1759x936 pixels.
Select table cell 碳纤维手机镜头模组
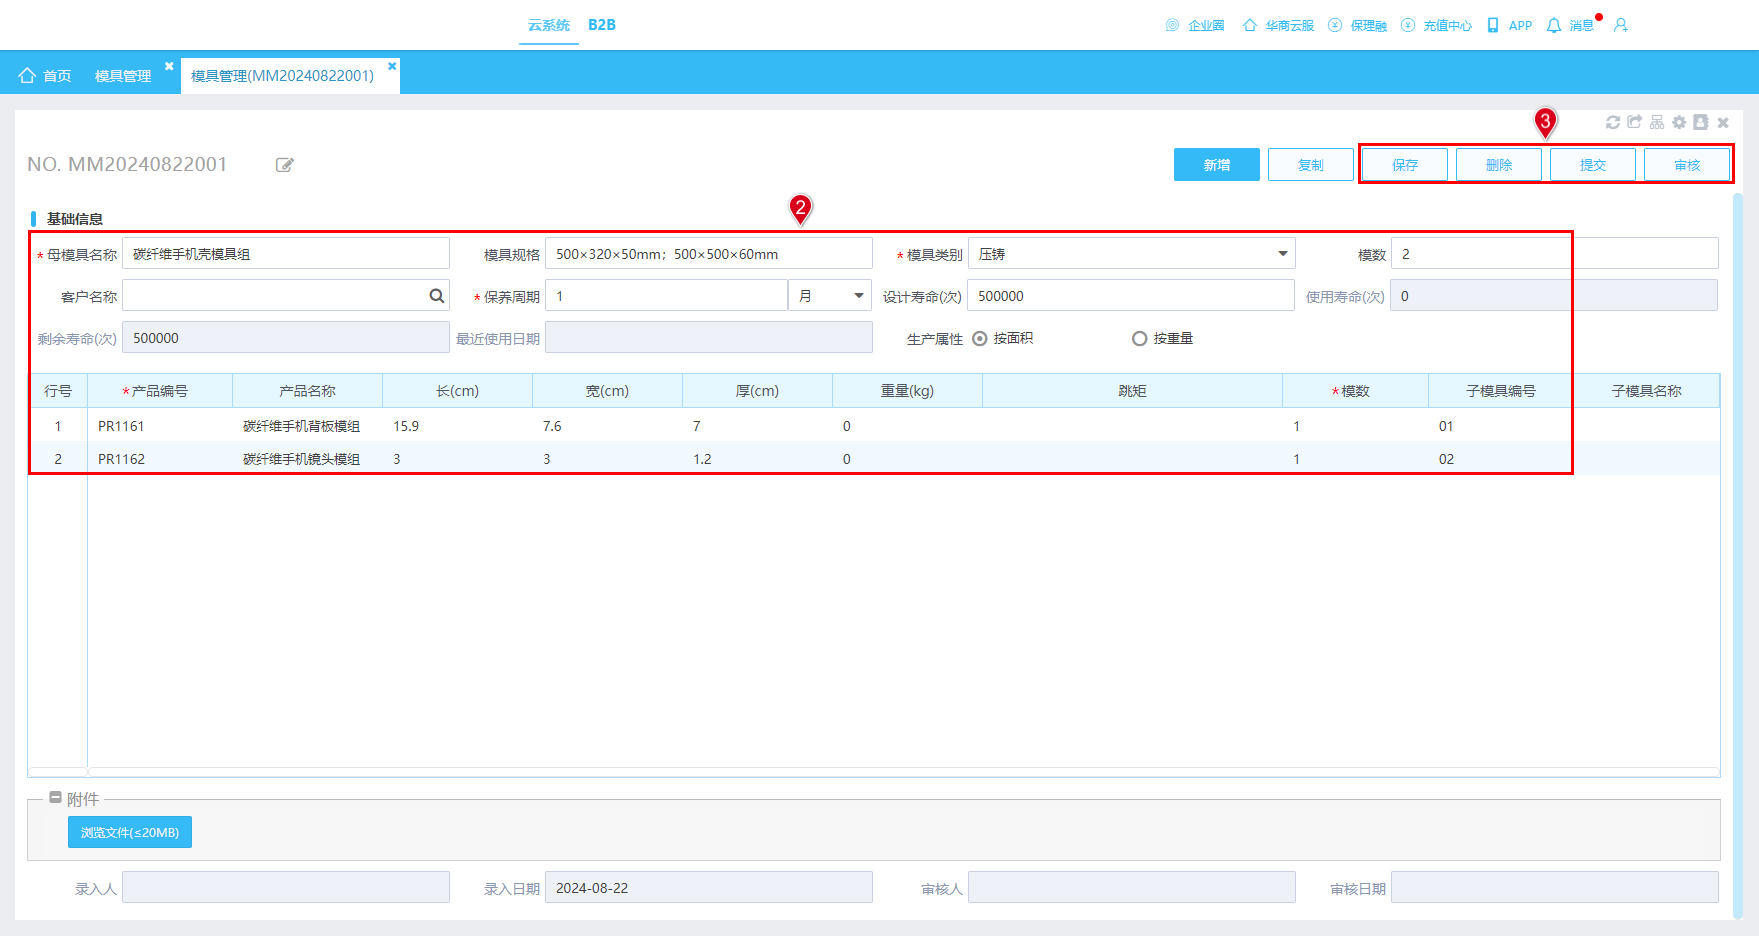click(307, 459)
